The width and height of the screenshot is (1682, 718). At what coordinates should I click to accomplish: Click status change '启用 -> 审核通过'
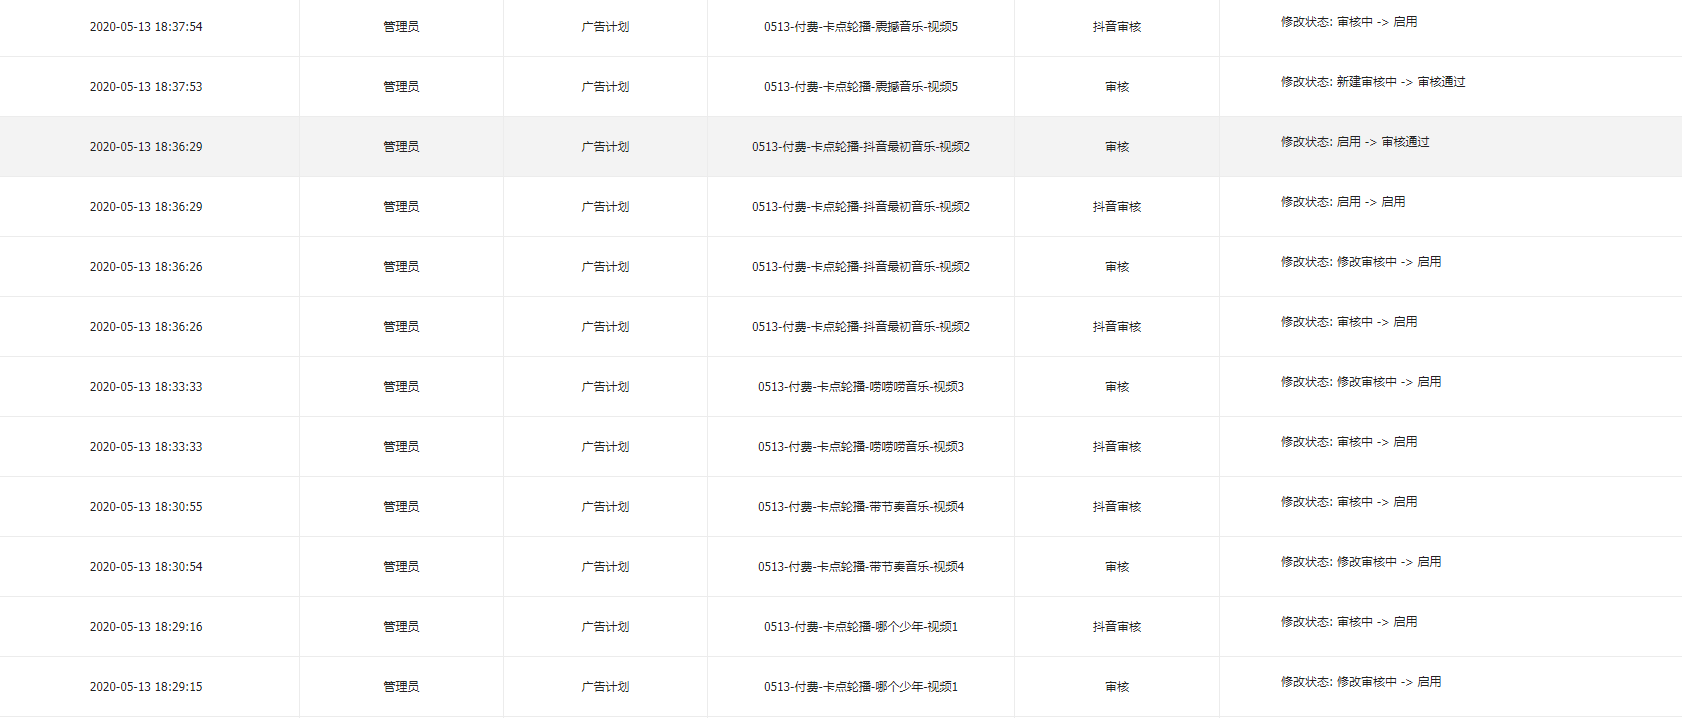1382,142
